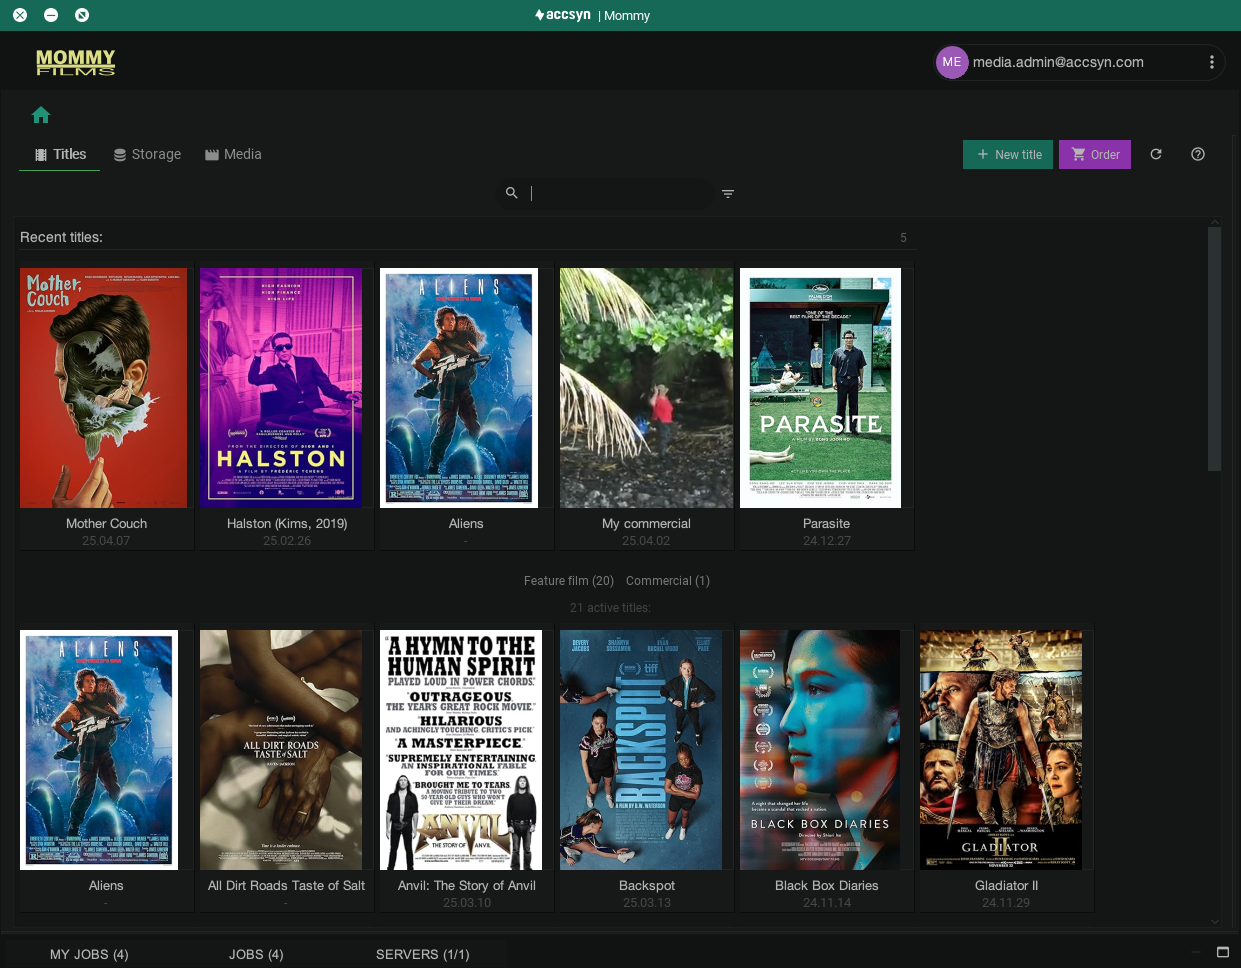Click the purple Order button
1241x968 pixels.
click(x=1095, y=154)
